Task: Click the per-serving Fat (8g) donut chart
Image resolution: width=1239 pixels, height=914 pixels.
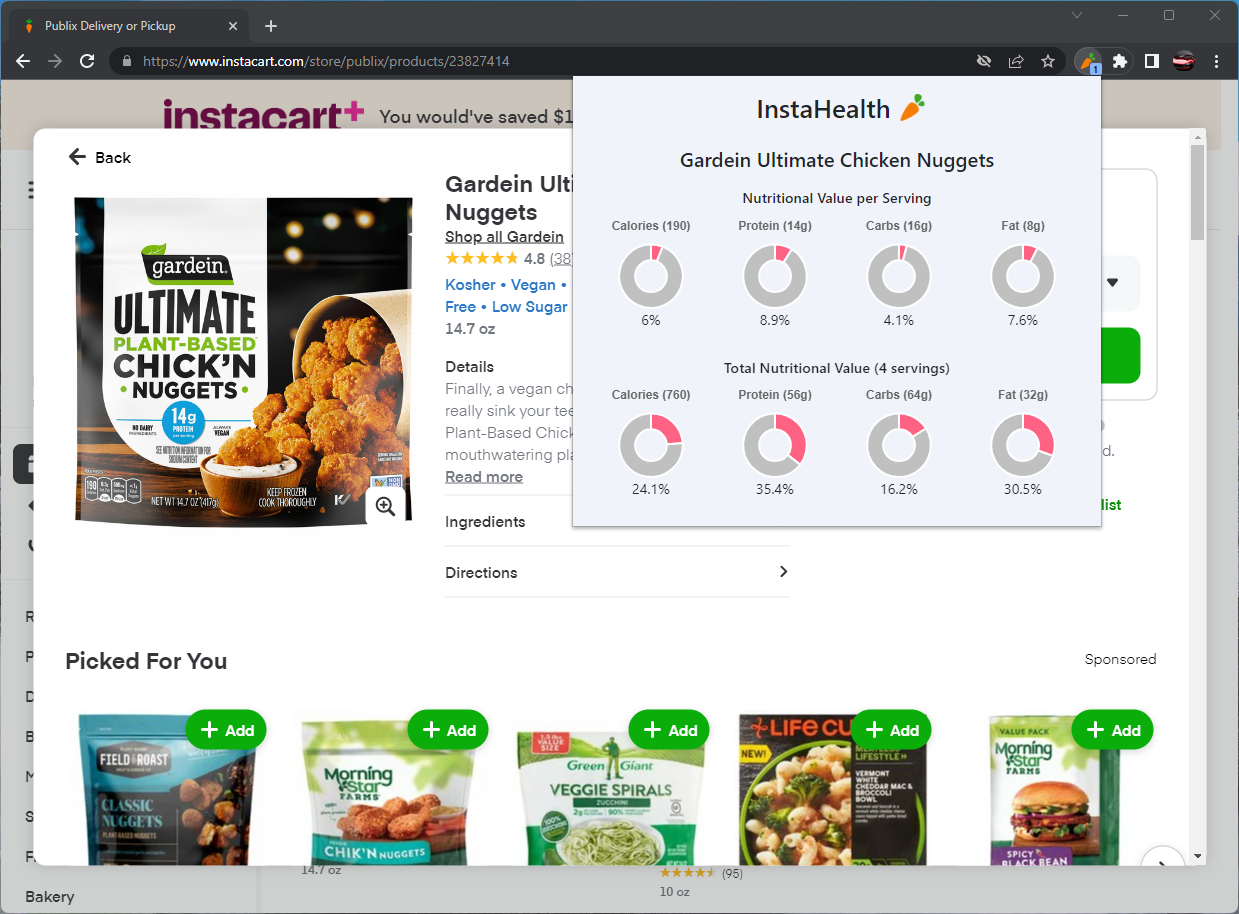Action: click(x=1023, y=276)
